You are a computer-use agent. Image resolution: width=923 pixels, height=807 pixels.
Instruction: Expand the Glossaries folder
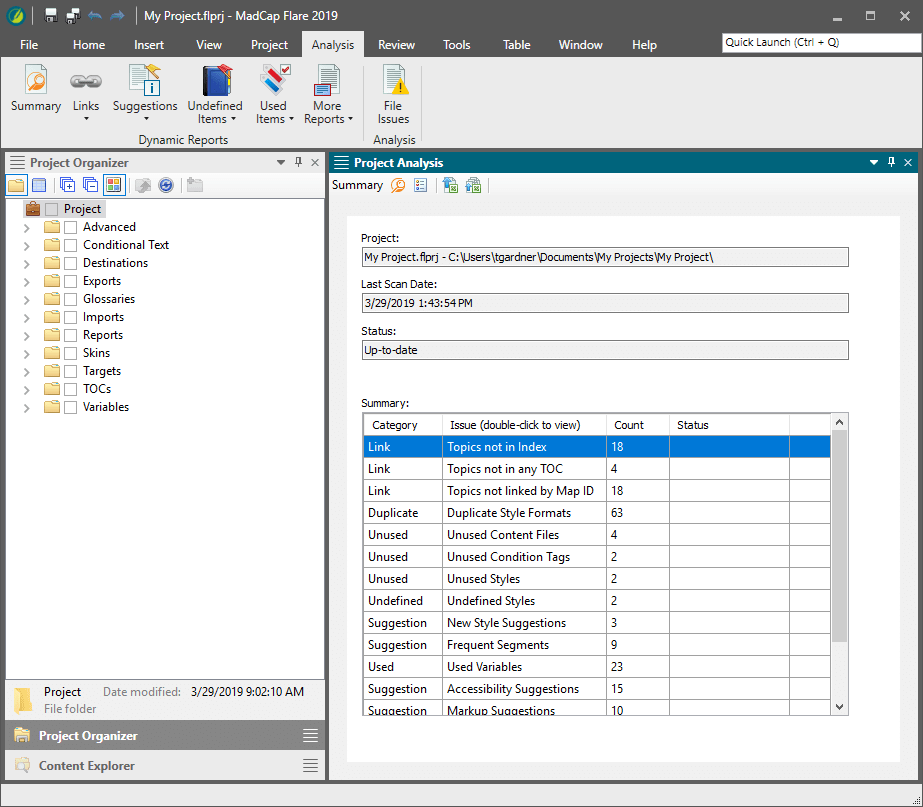(26, 300)
